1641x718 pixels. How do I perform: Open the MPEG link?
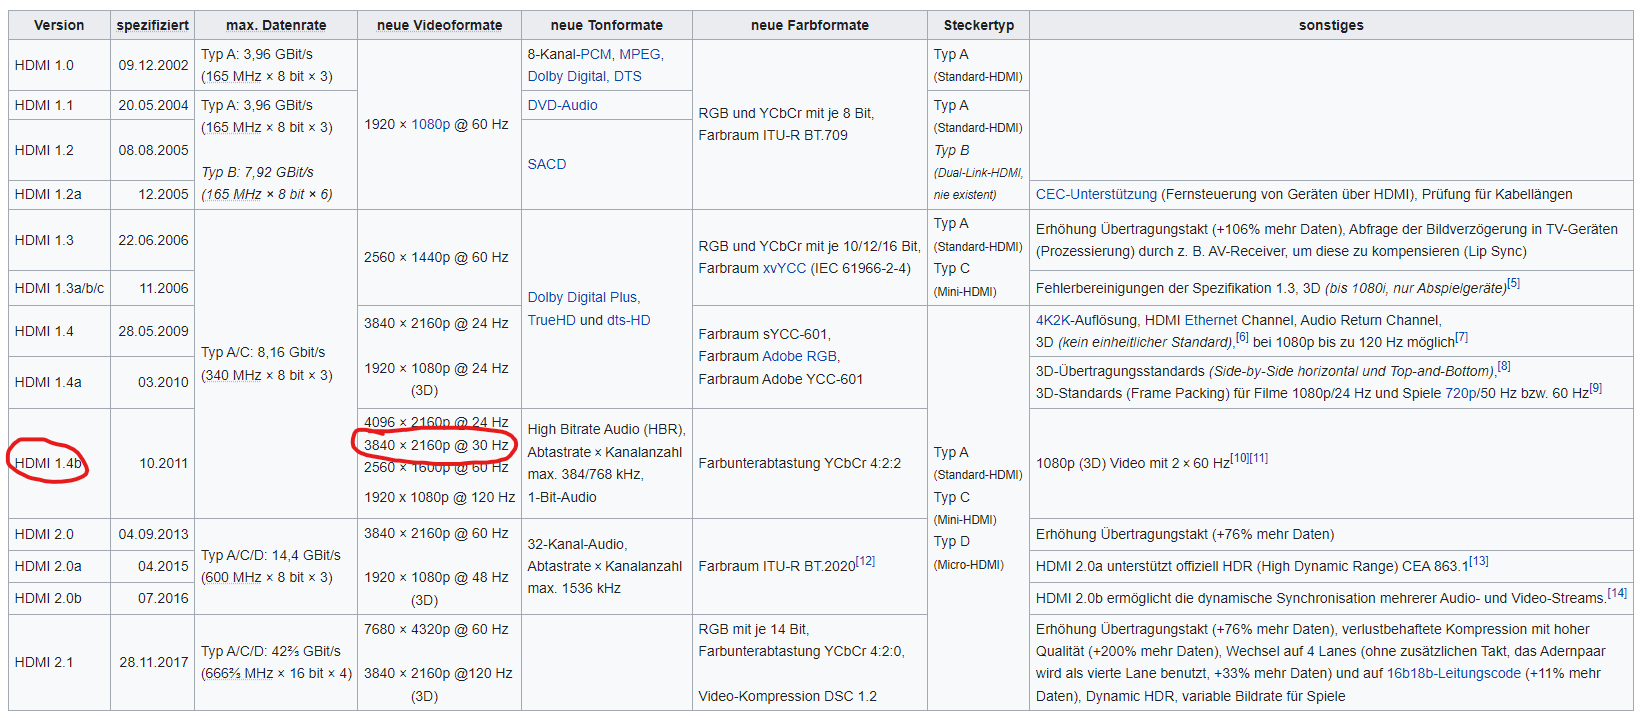(x=640, y=54)
